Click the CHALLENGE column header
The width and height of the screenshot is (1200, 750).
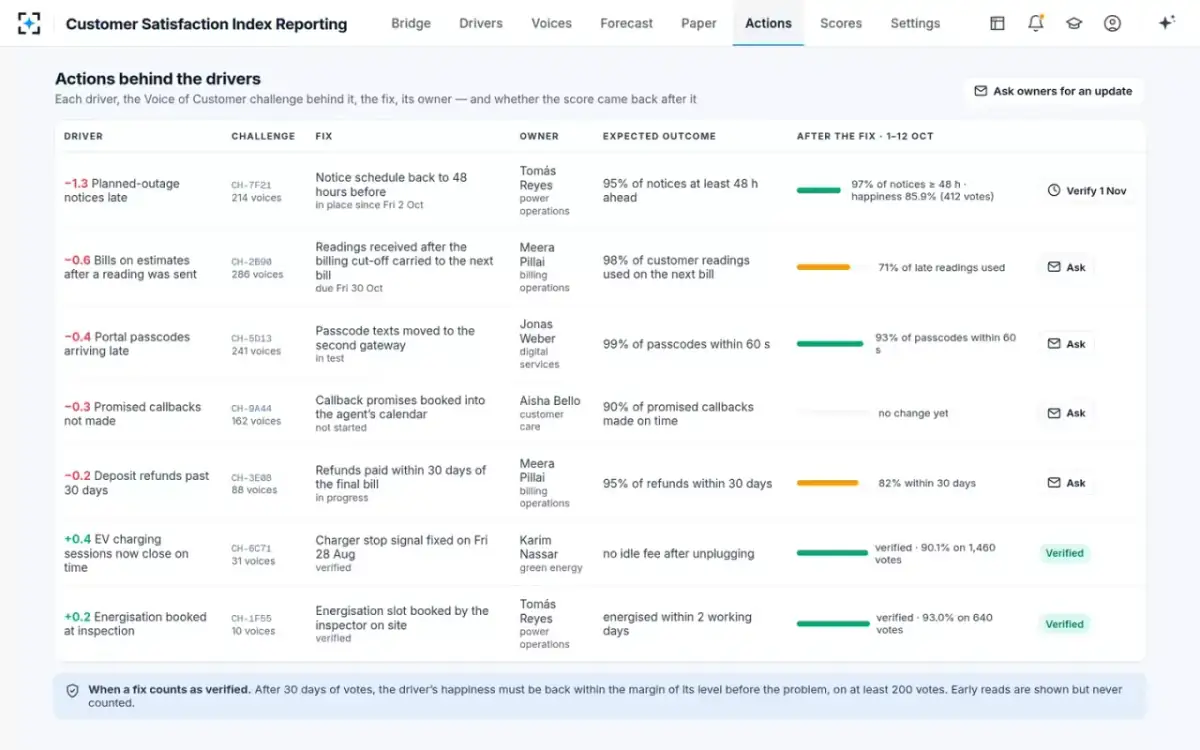[x=263, y=136]
